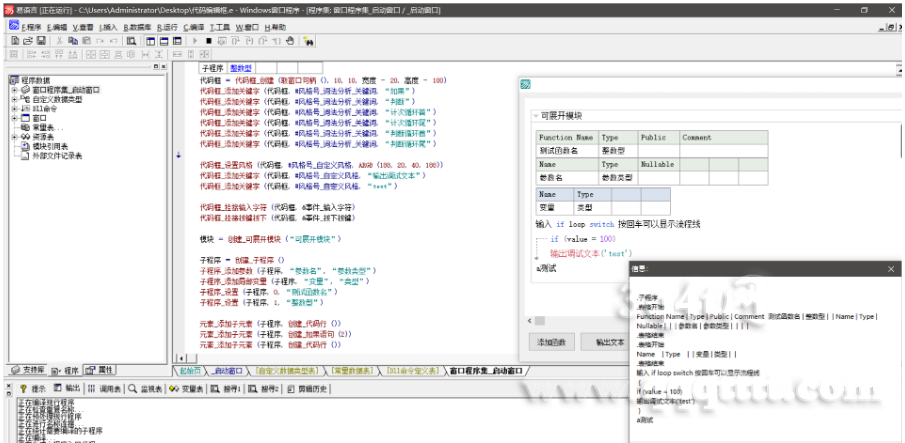Viewport: 905px width, 443px height.
Task: Click the Stop black square icon
Action: click(209, 41)
